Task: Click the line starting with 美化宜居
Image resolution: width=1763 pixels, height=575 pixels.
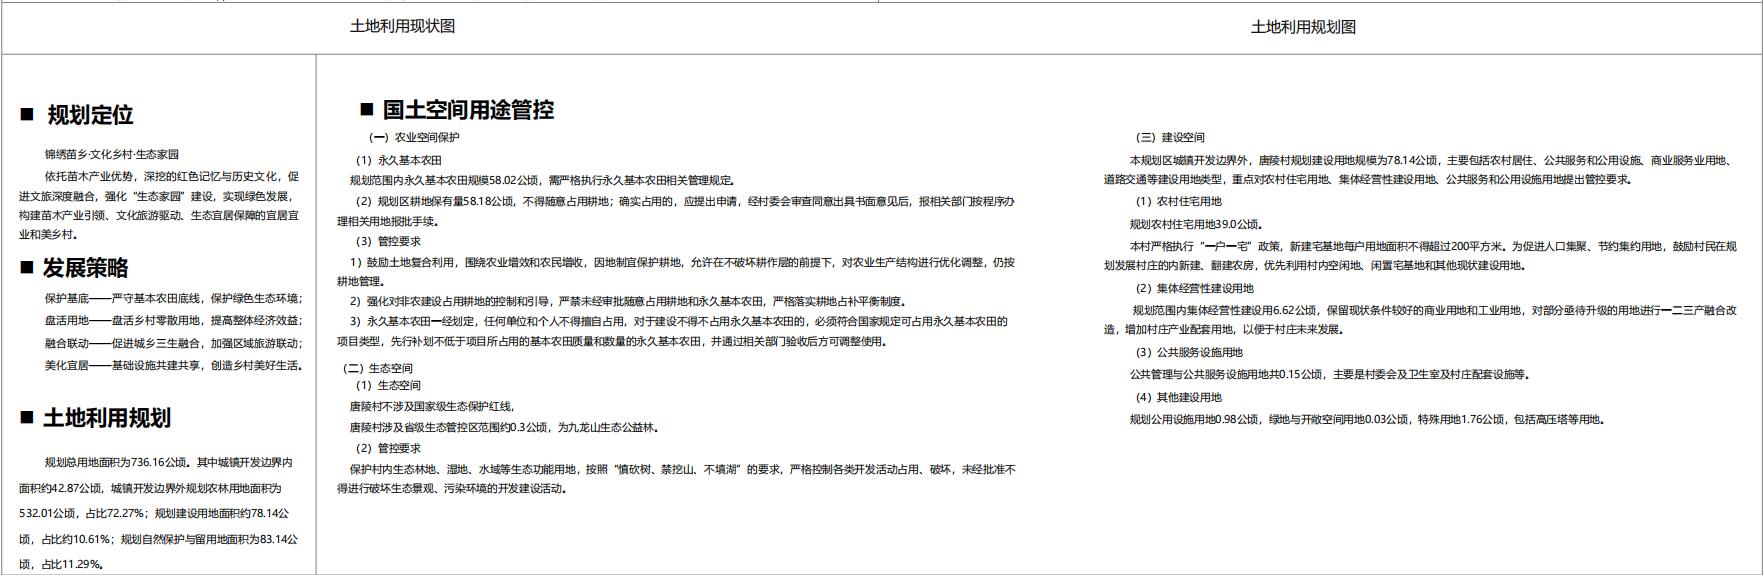Action: click(x=172, y=366)
